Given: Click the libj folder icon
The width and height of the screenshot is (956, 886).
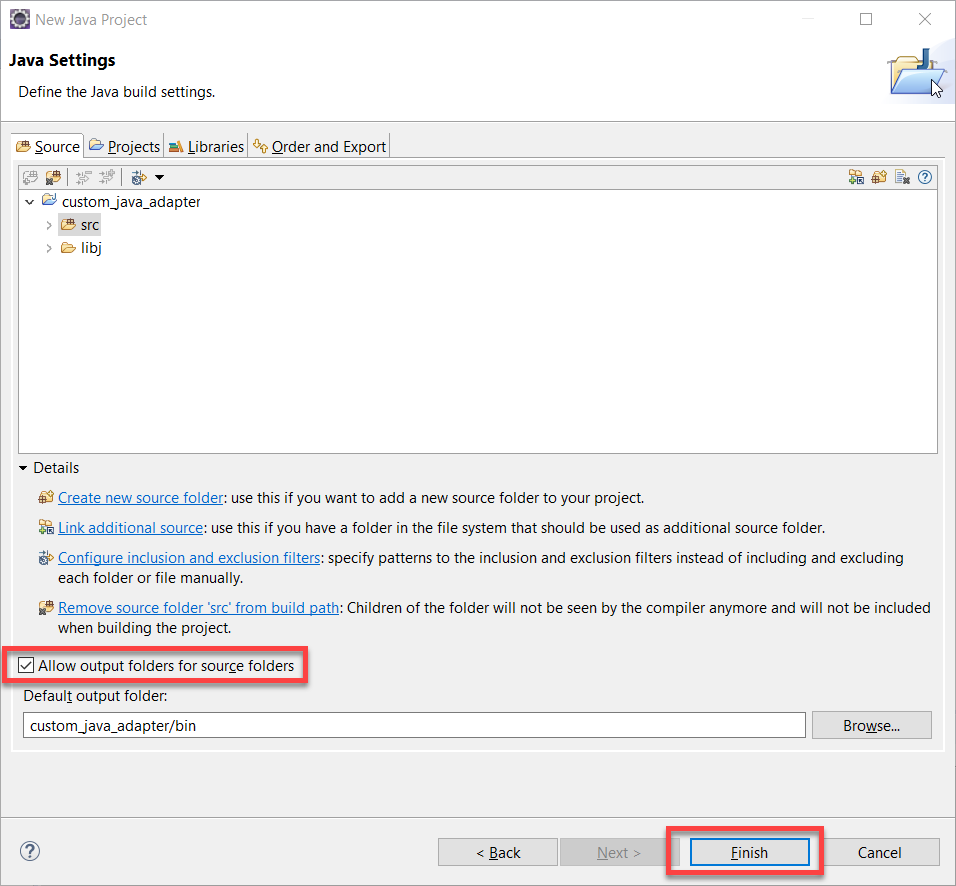Looking at the screenshot, I should coord(68,248).
